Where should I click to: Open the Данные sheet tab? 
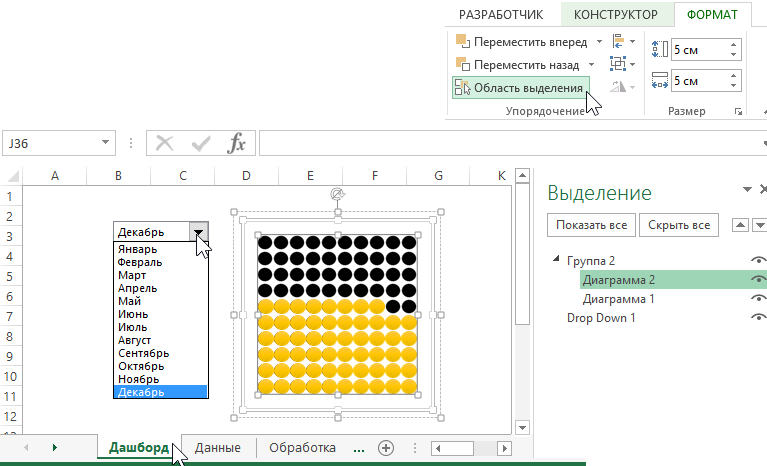(217, 448)
